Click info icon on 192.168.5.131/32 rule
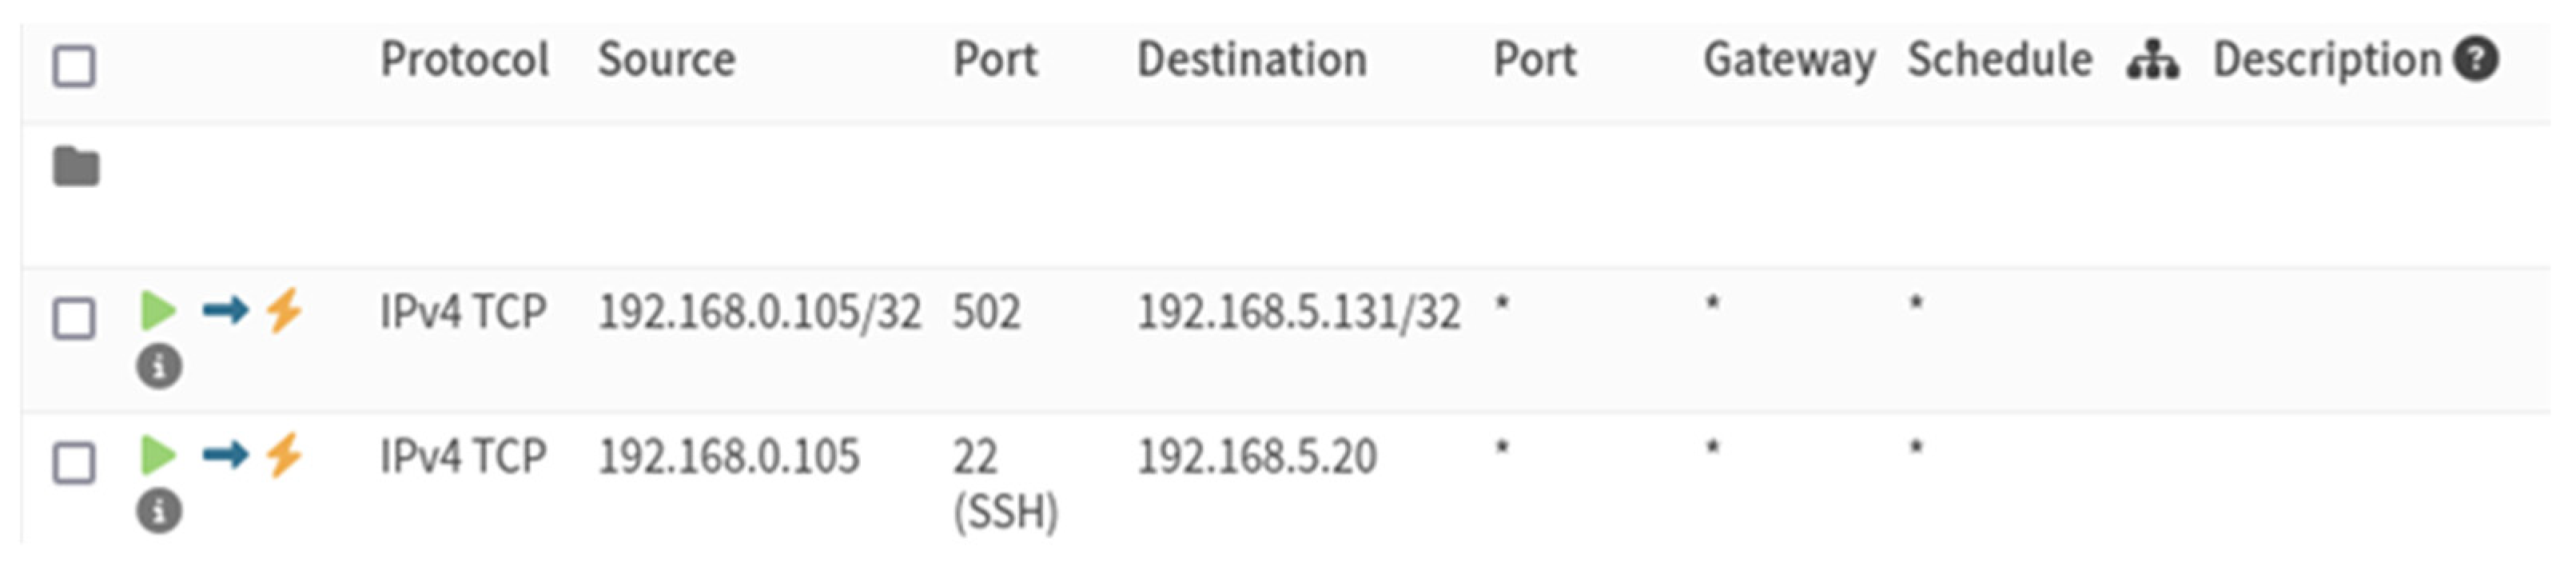This screenshot has width=2576, height=574. coord(159,366)
